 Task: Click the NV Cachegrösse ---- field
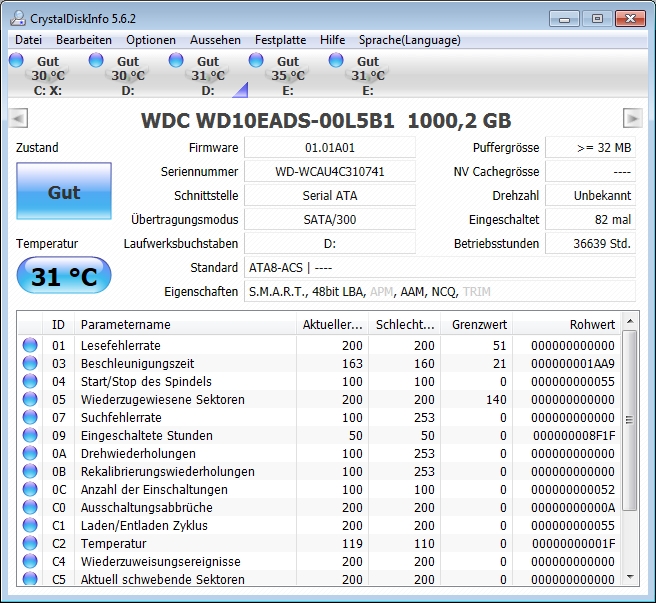tap(590, 172)
